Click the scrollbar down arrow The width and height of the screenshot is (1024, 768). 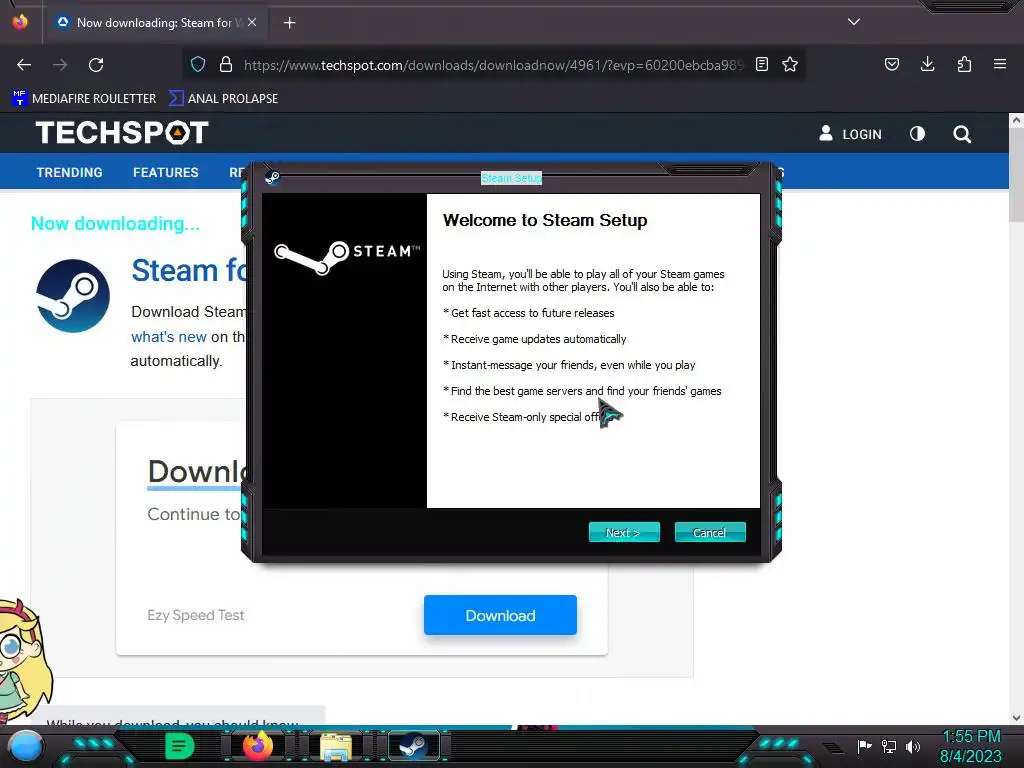[x=1016, y=718]
